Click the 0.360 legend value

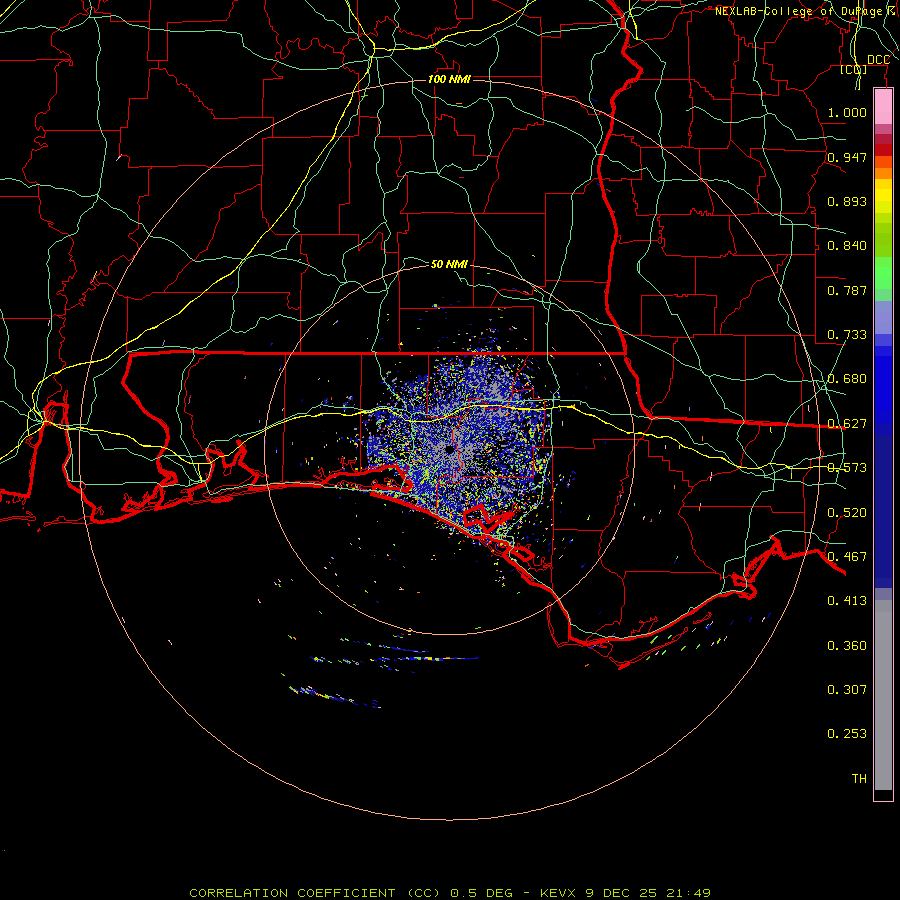pos(847,646)
